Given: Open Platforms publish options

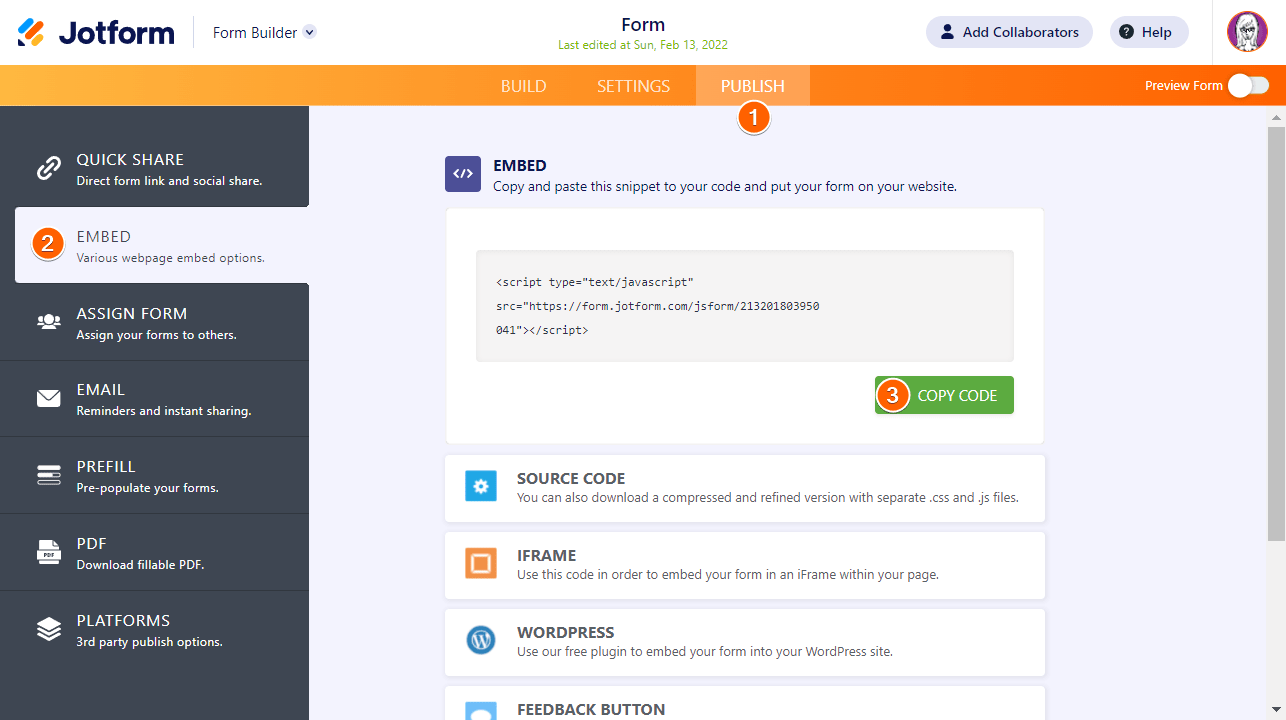Looking at the screenshot, I should (x=154, y=629).
